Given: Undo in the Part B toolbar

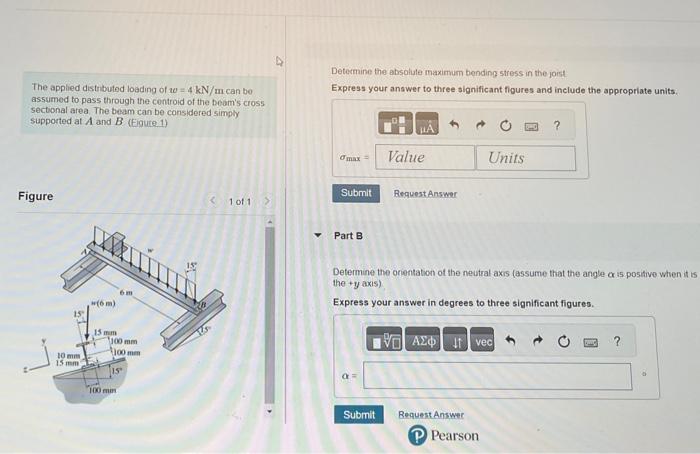Looking at the screenshot, I should pyautogui.click(x=510, y=341).
